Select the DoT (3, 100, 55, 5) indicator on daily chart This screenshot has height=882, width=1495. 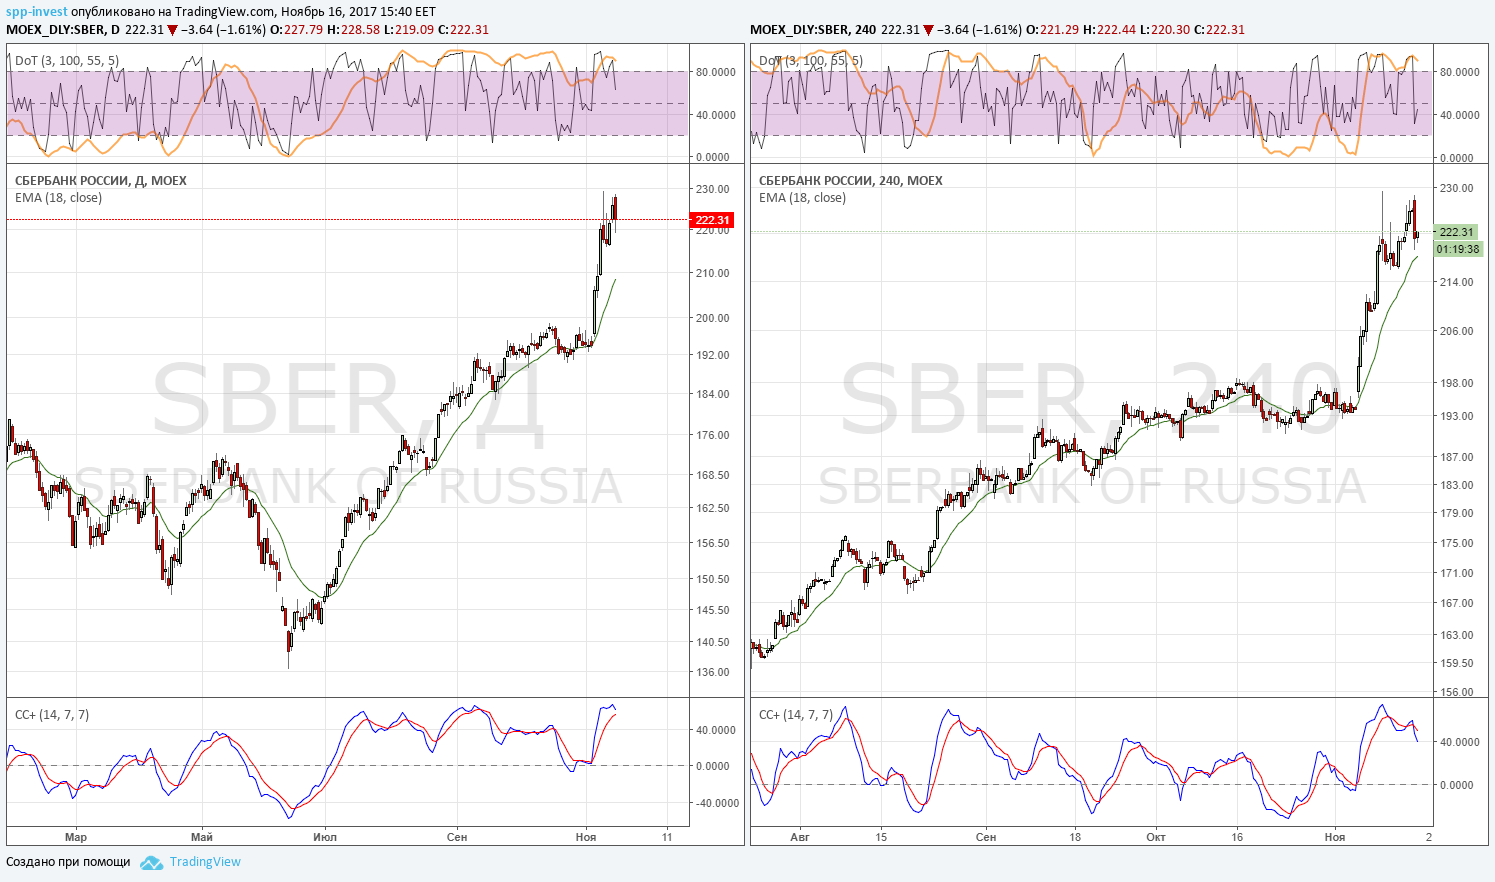pyautogui.click(x=67, y=61)
